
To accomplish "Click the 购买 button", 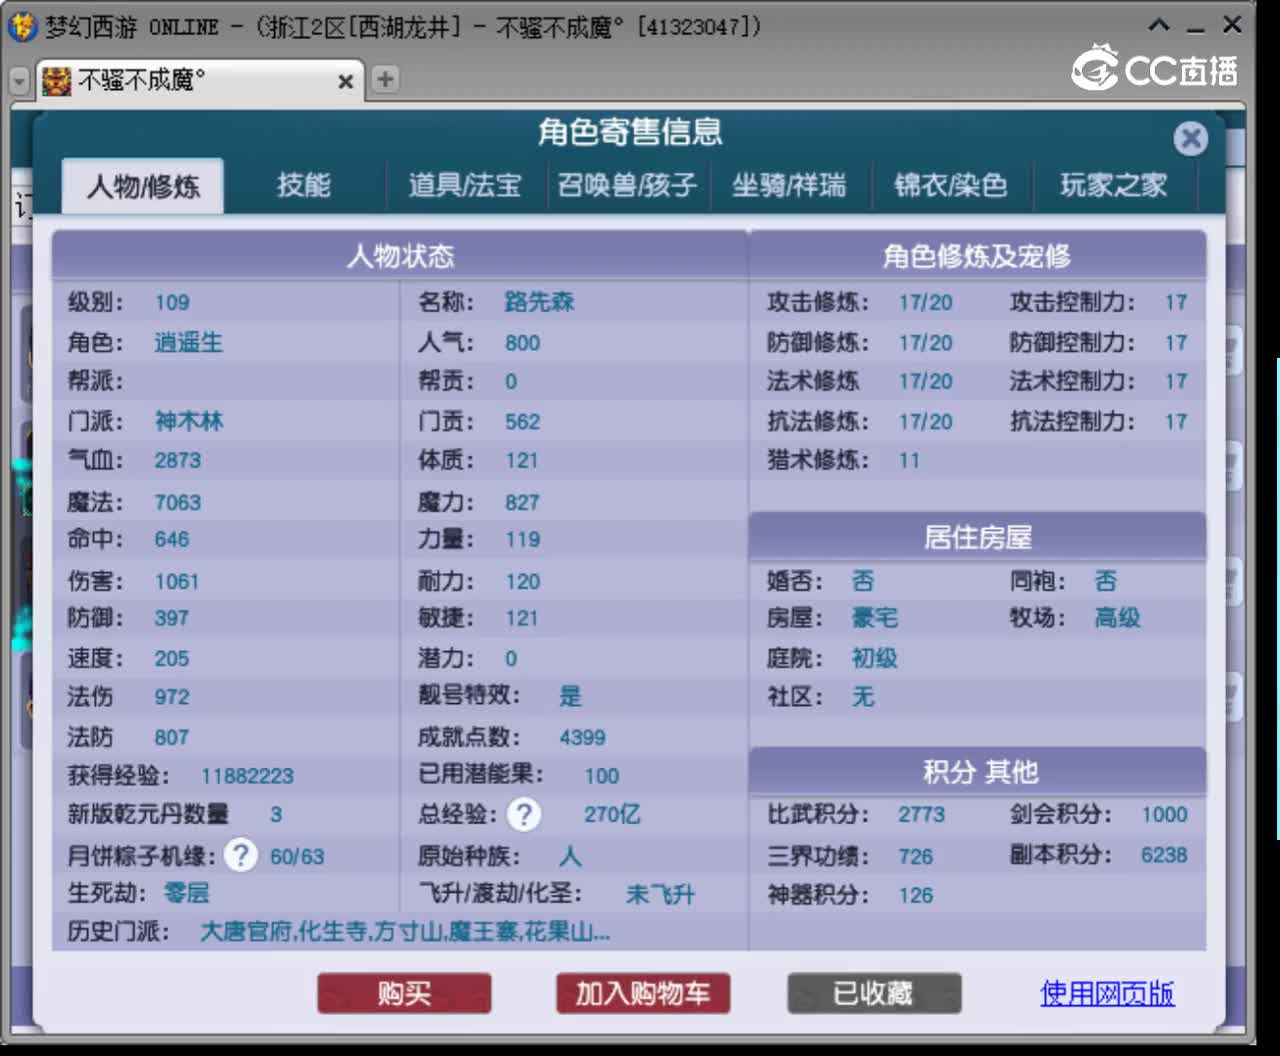I will (x=404, y=993).
